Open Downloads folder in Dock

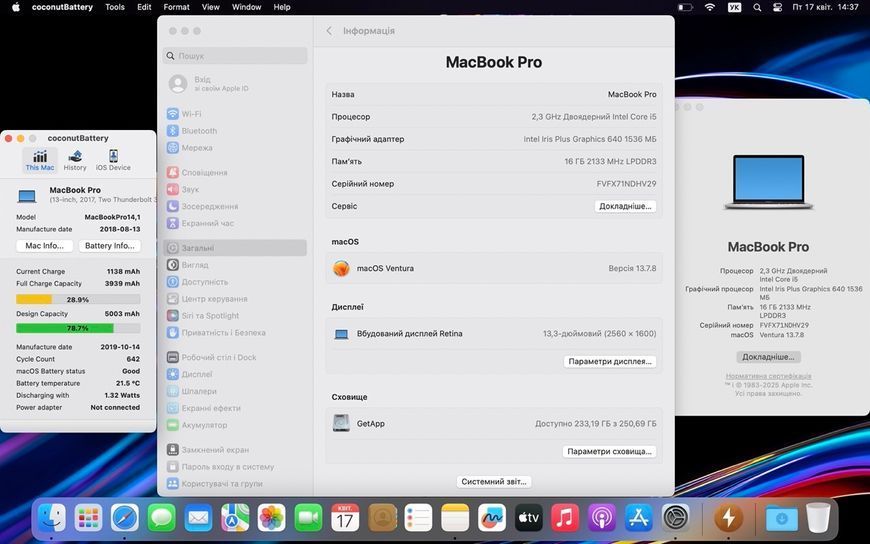pos(781,518)
